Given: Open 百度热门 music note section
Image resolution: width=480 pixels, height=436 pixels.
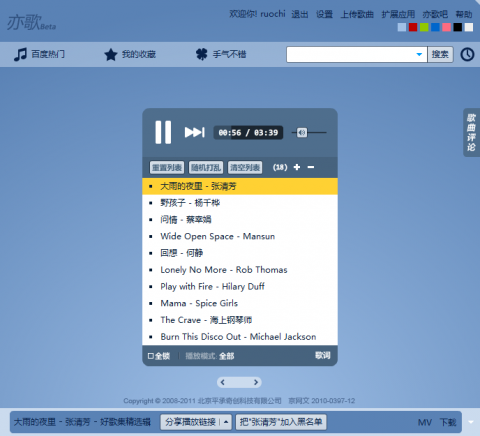Looking at the screenshot, I should [x=20, y=54].
